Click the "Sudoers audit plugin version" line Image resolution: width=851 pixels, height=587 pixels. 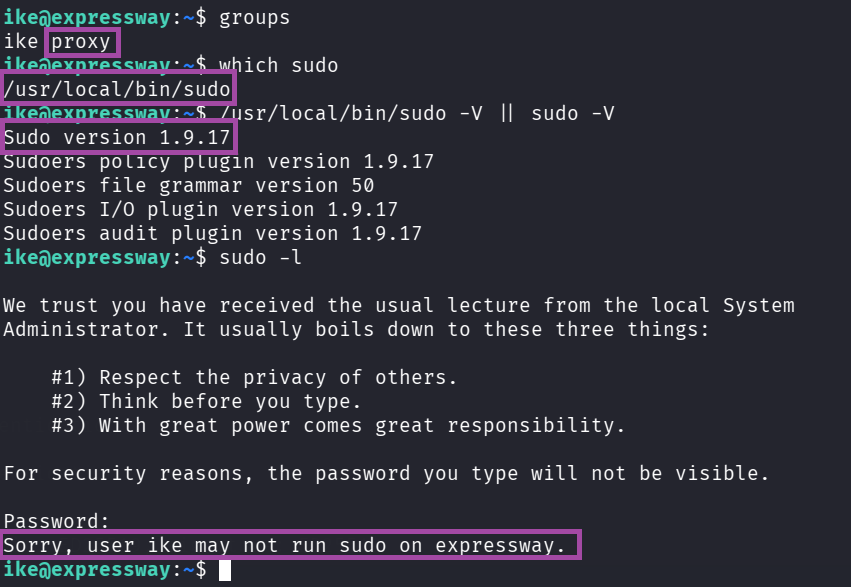pos(212,233)
